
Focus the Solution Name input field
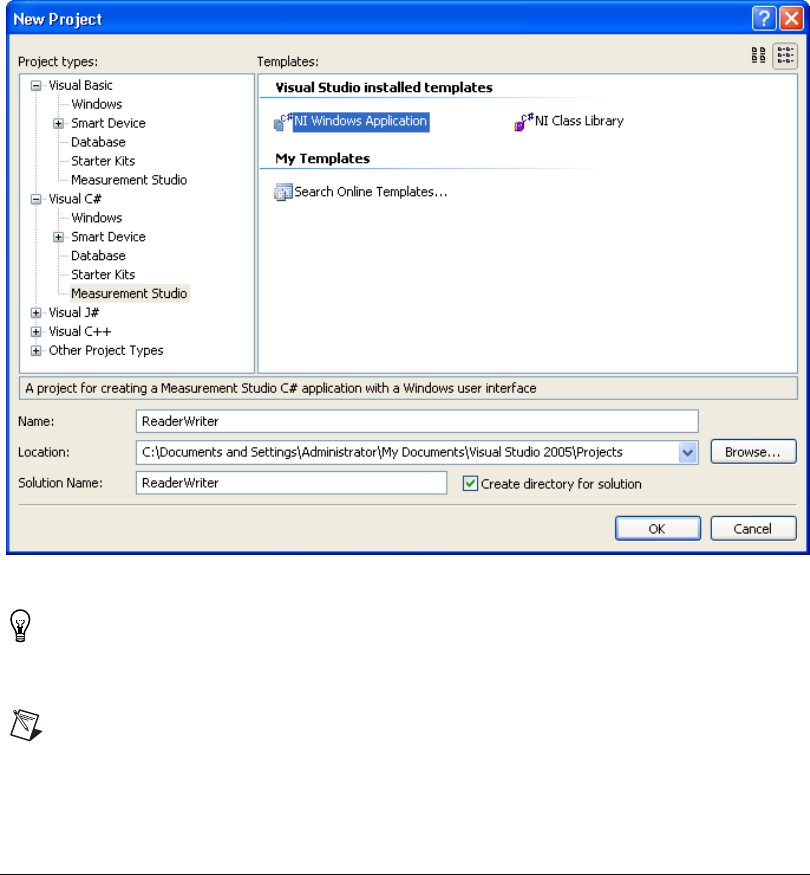coord(291,483)
